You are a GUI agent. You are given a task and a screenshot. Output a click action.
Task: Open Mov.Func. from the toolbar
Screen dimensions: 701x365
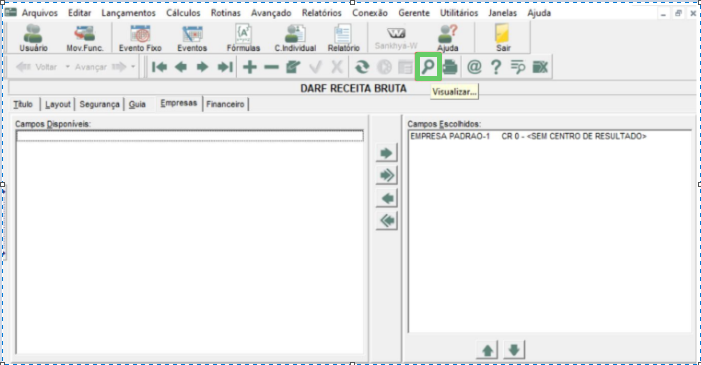(84, 38)
